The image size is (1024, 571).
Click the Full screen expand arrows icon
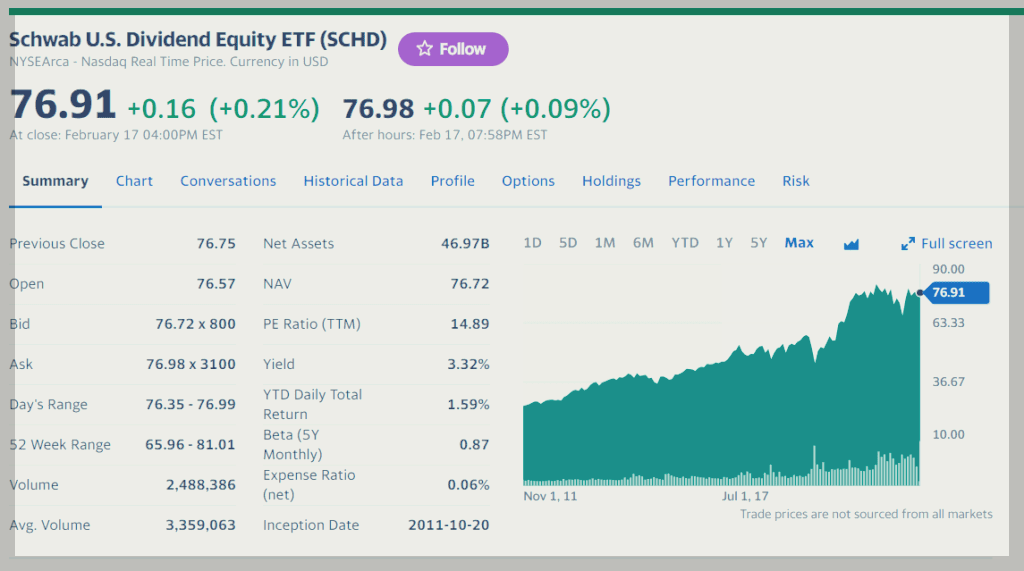click(908, 244)
